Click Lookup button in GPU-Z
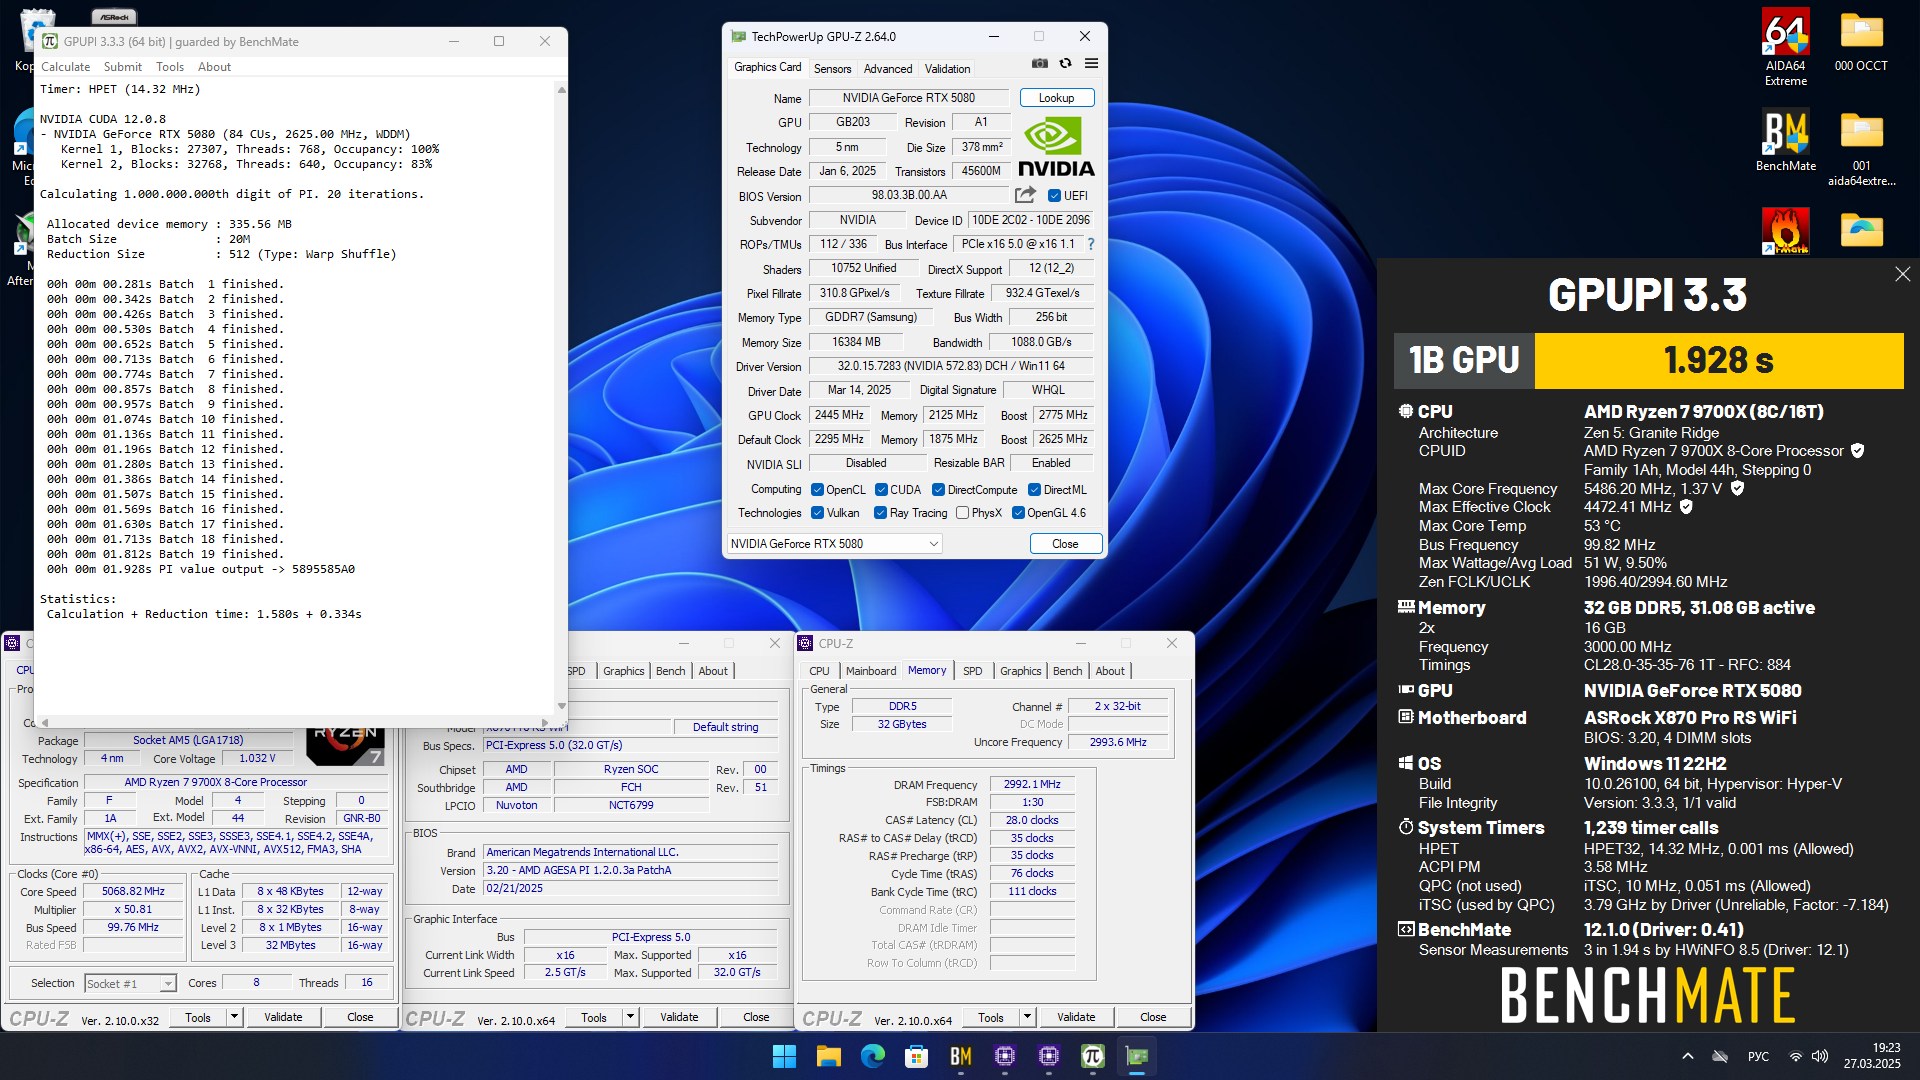Viewport: 1920px width, 1080px height. [1056, 98]
